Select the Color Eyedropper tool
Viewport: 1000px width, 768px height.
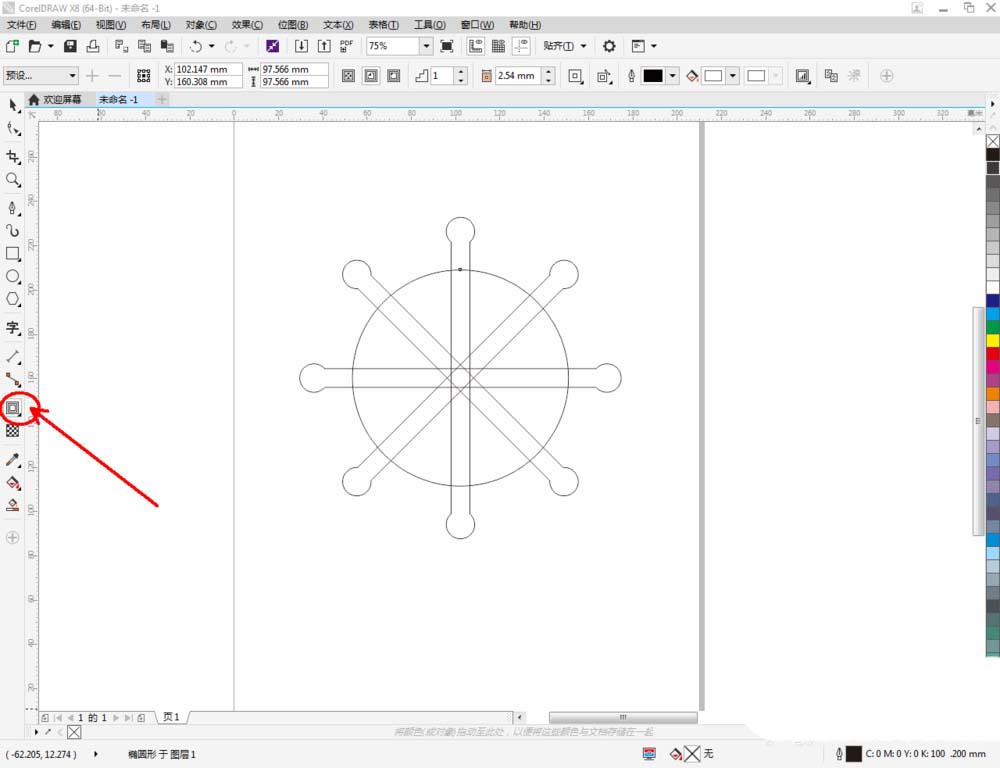pos(13,459)
